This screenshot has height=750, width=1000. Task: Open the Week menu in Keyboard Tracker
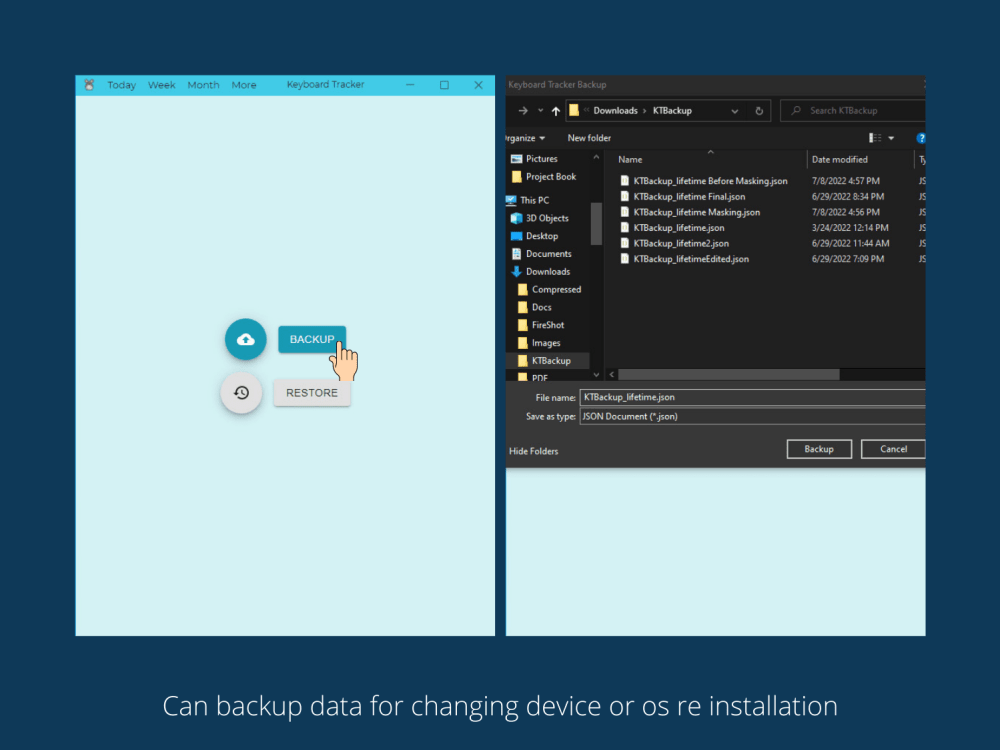(x=161, y=85)
